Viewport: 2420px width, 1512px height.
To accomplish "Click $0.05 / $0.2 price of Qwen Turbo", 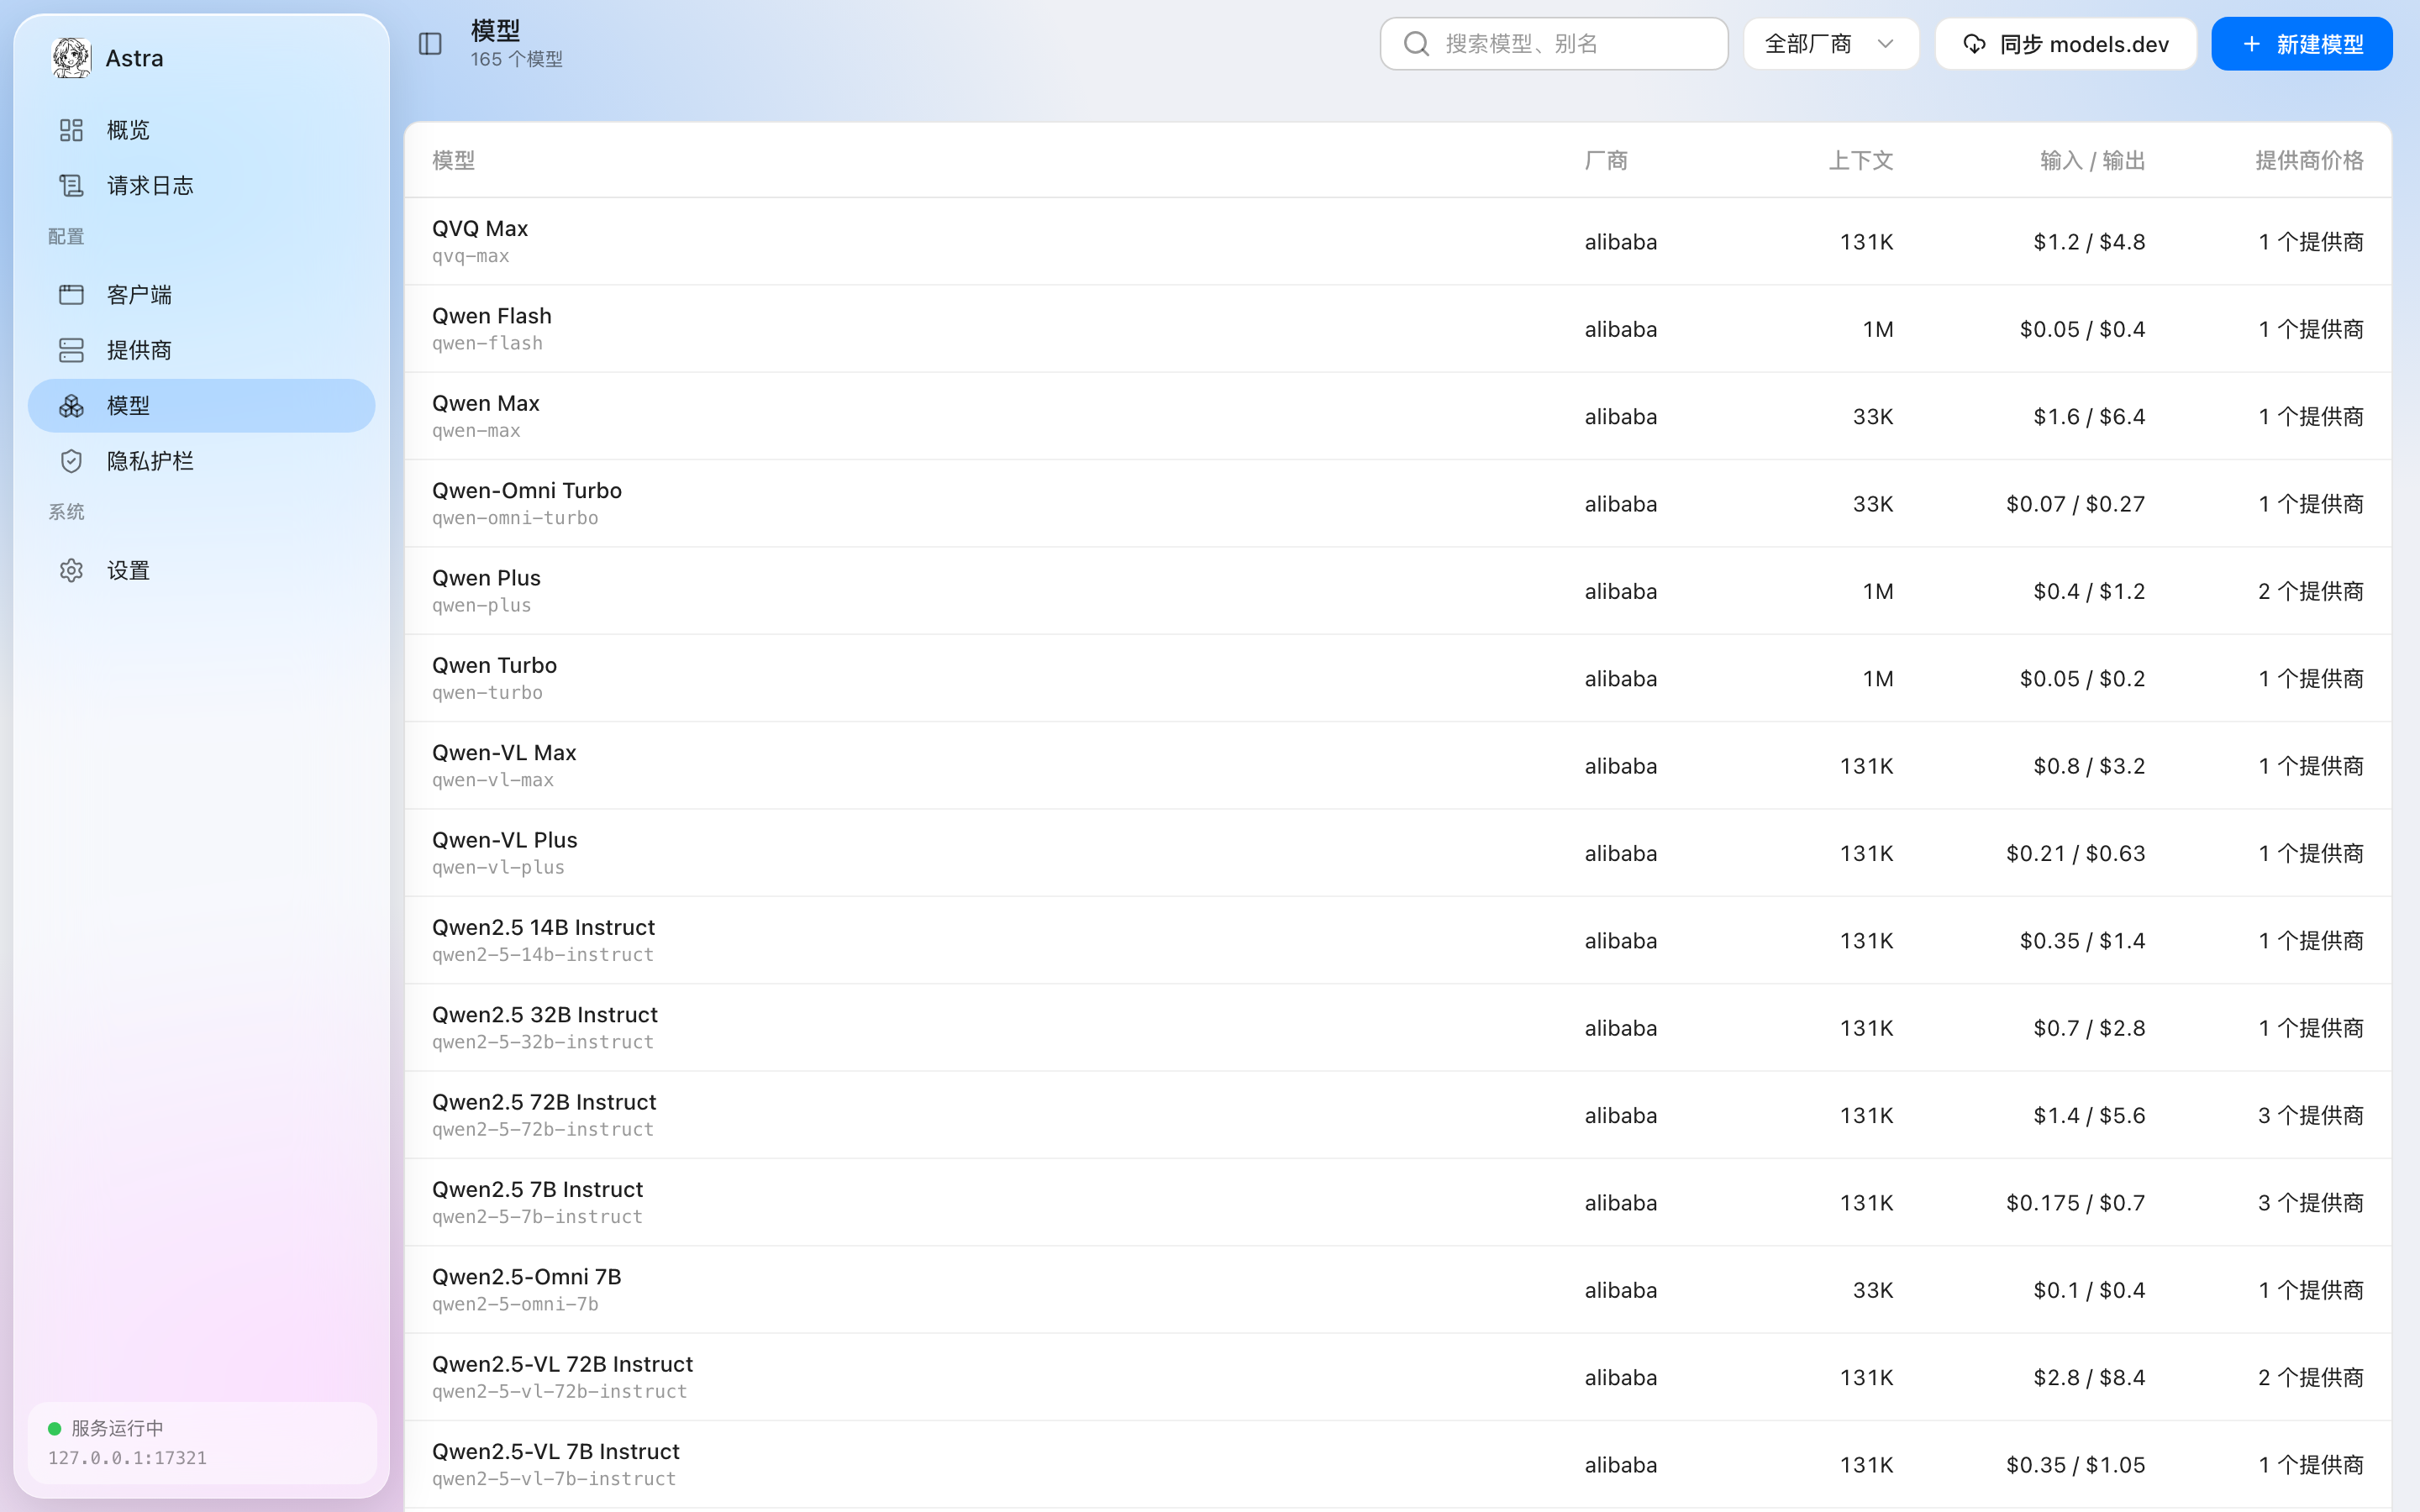I will tap(2082, 678).
